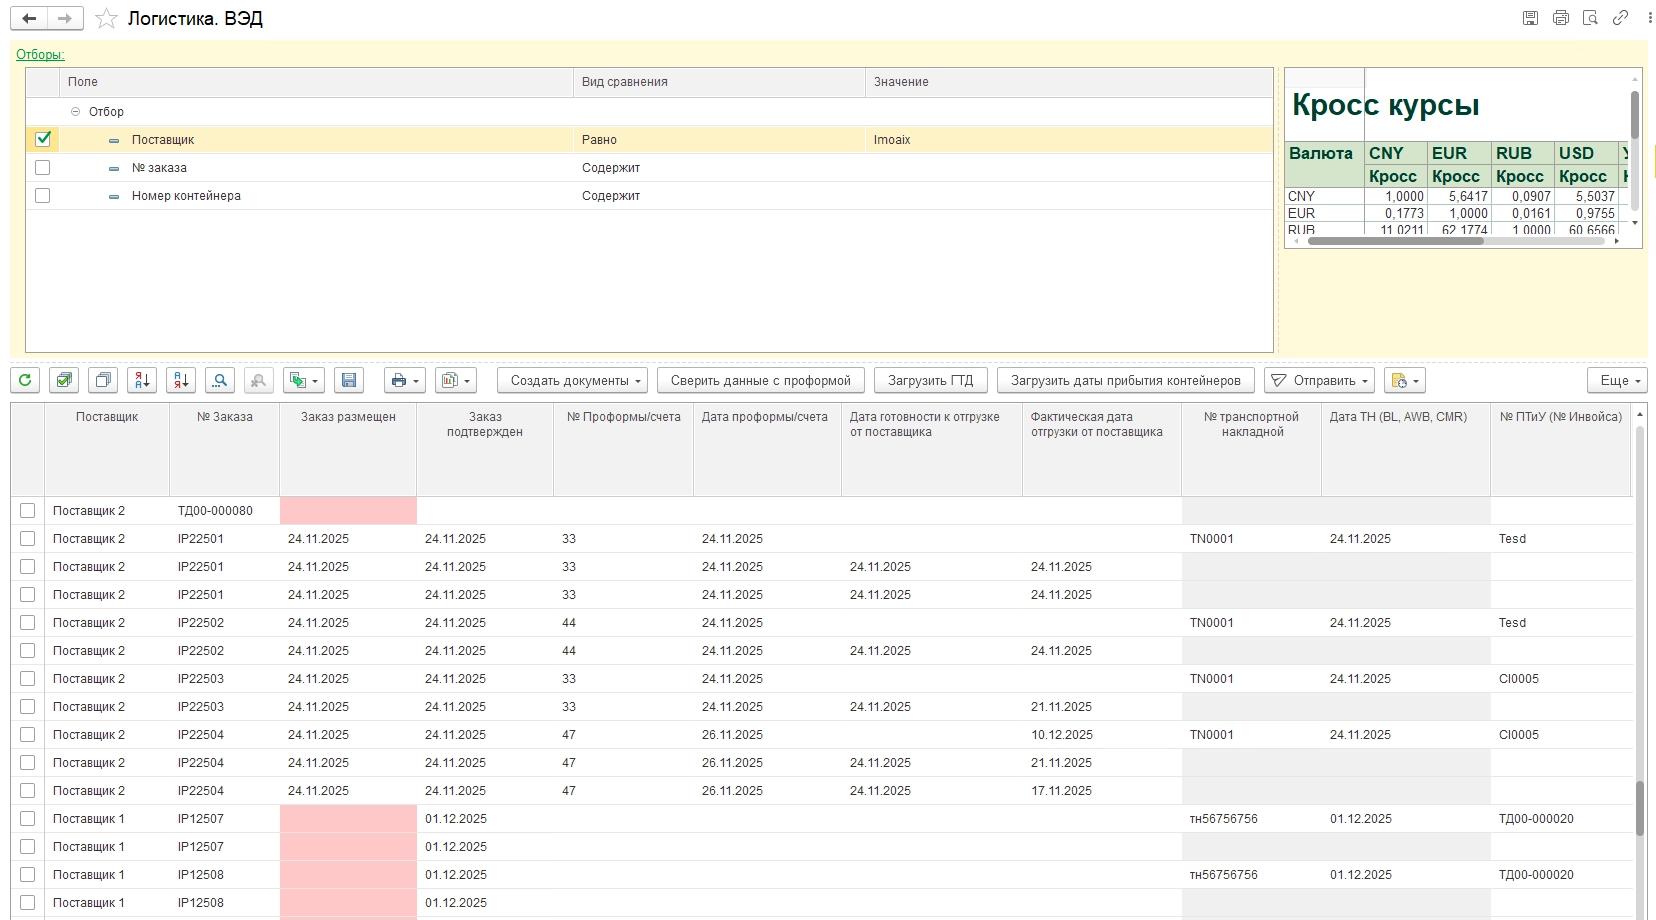Click the Загрузить ГТД button

[931, 380]
